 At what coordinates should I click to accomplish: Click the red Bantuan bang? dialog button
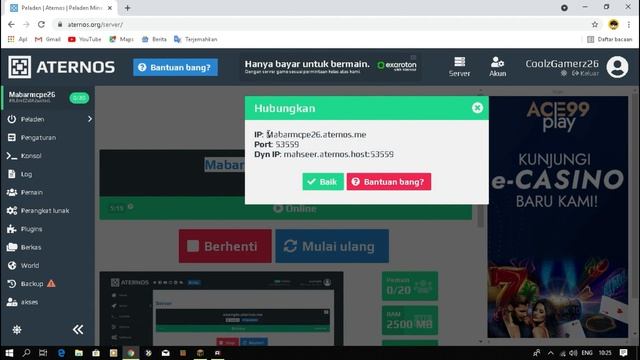[389, 182]
